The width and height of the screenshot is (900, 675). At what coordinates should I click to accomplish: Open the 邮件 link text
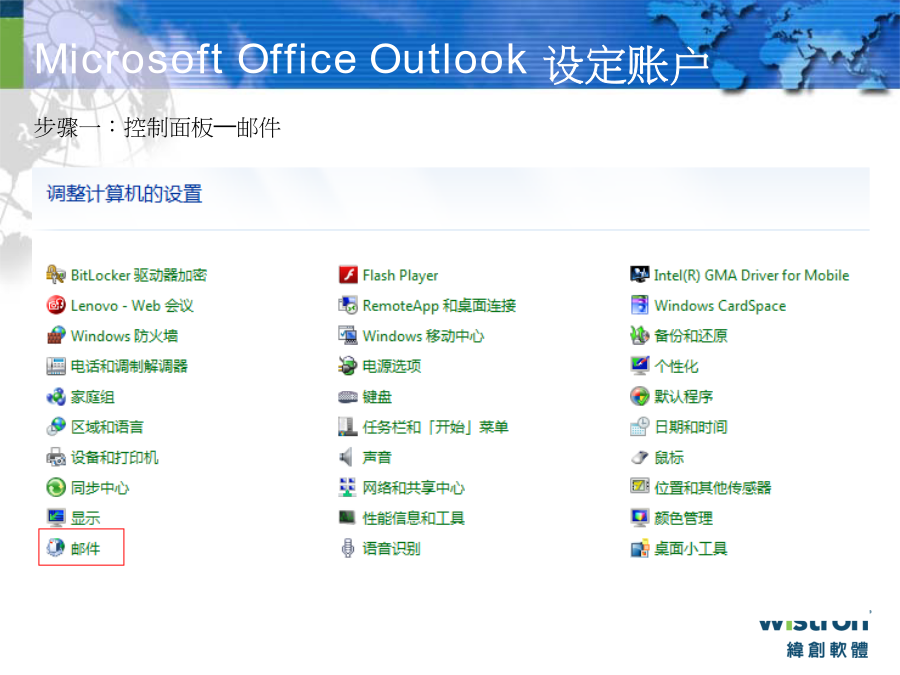pos(86,549)
